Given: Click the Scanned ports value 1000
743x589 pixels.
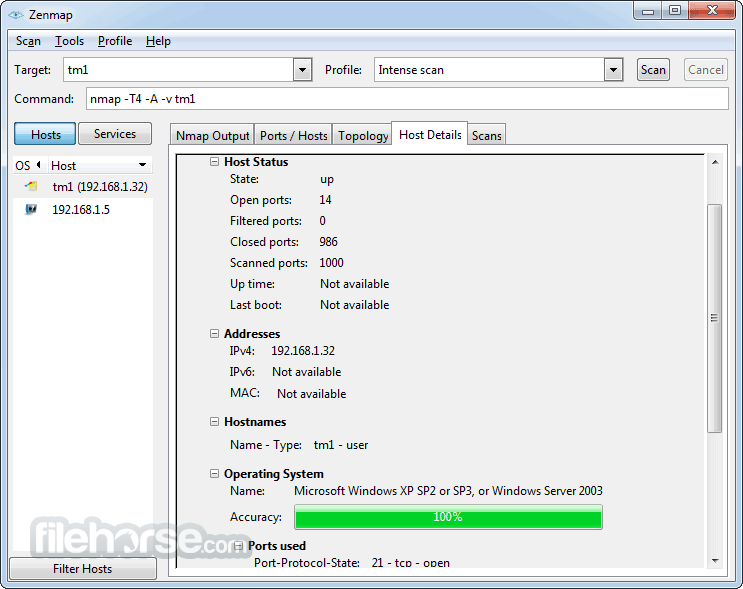Looking at the screenshot, I should click(x=331, y=263).
